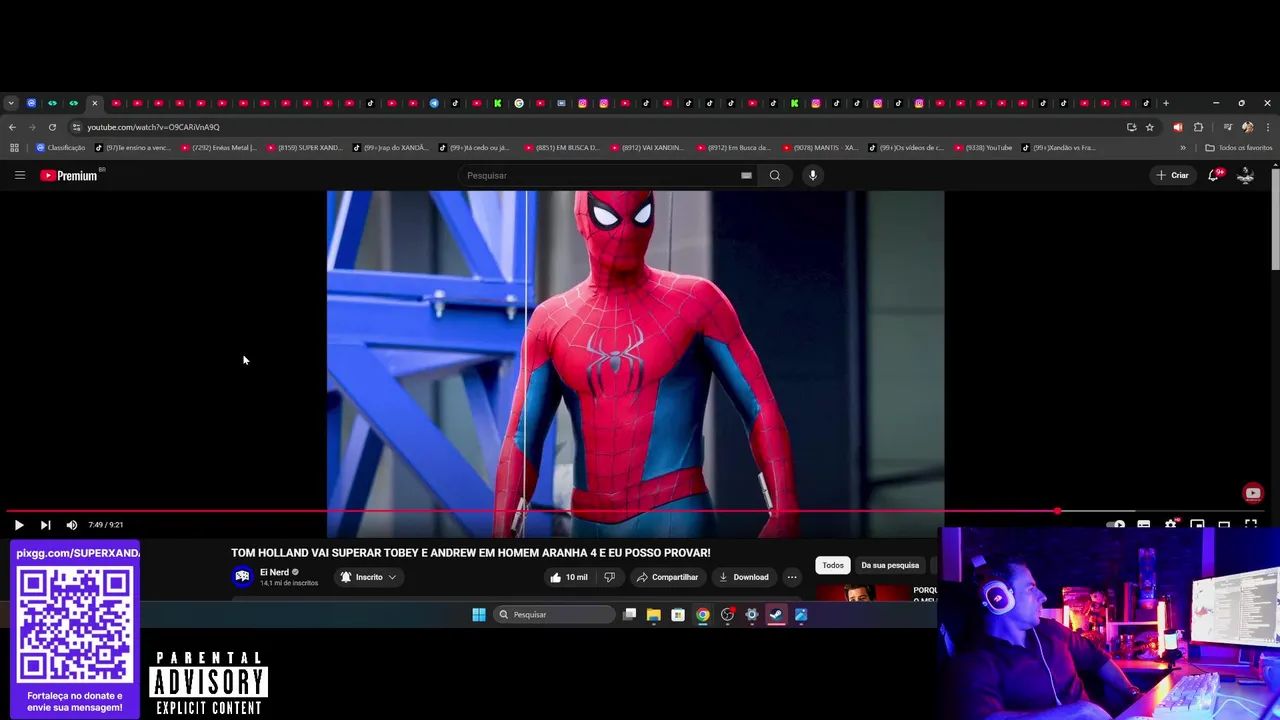The image size is (1280, 720).
Task: Share the video via Compartilhar
Action: [x=667, y=577]
